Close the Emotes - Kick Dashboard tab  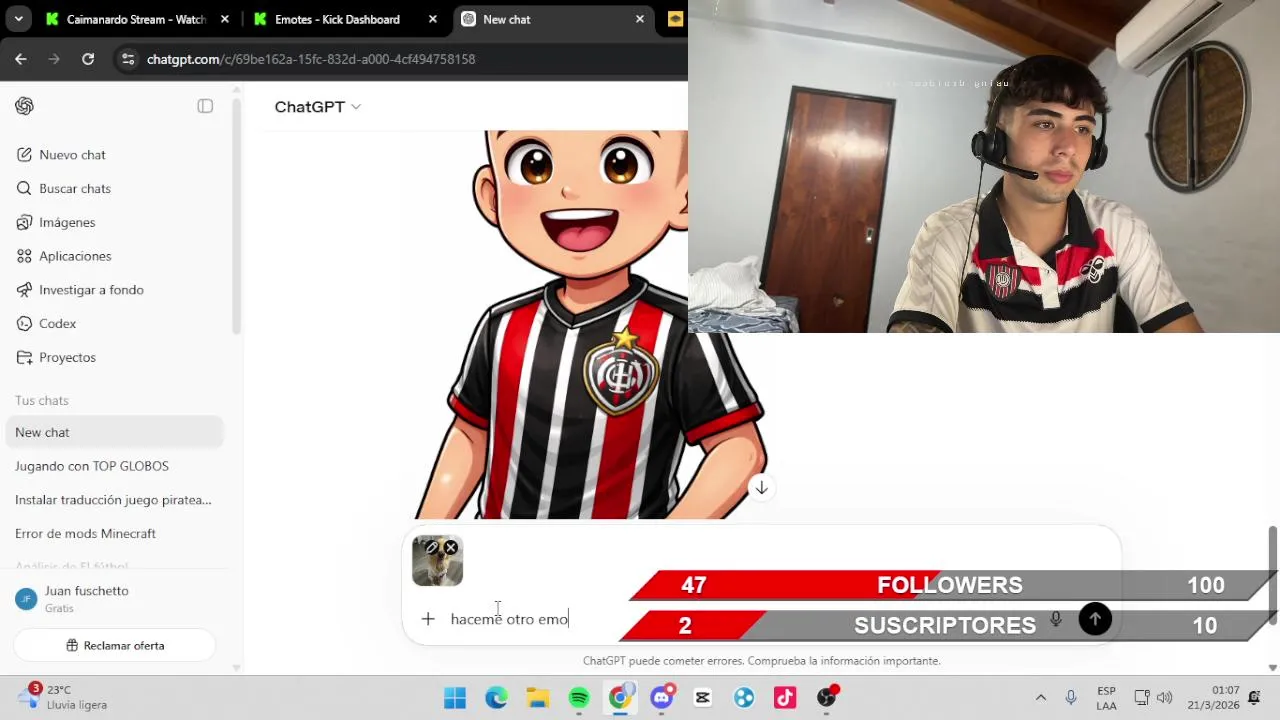click(x=432, y=19)
